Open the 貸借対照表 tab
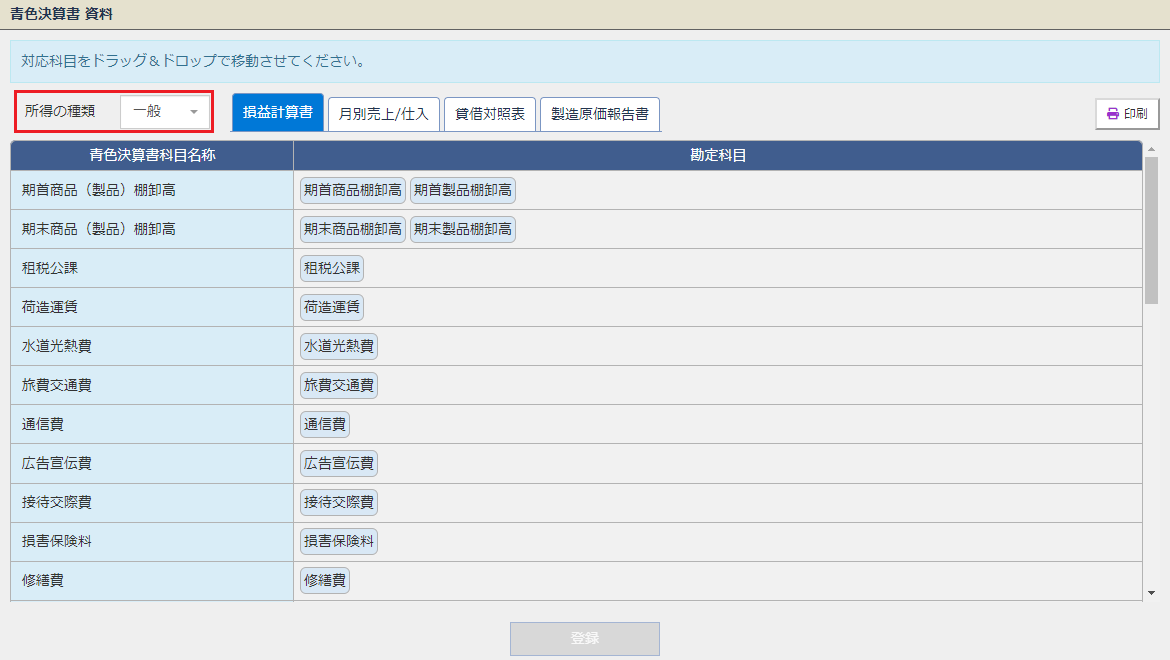The height and width of the screenshot is (660, 1170). pos(490,114)
